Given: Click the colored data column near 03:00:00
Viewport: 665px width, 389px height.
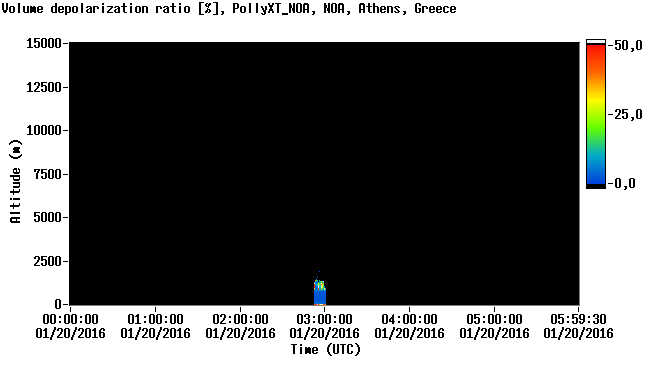Looking at the screenshot, I should 320,292.
